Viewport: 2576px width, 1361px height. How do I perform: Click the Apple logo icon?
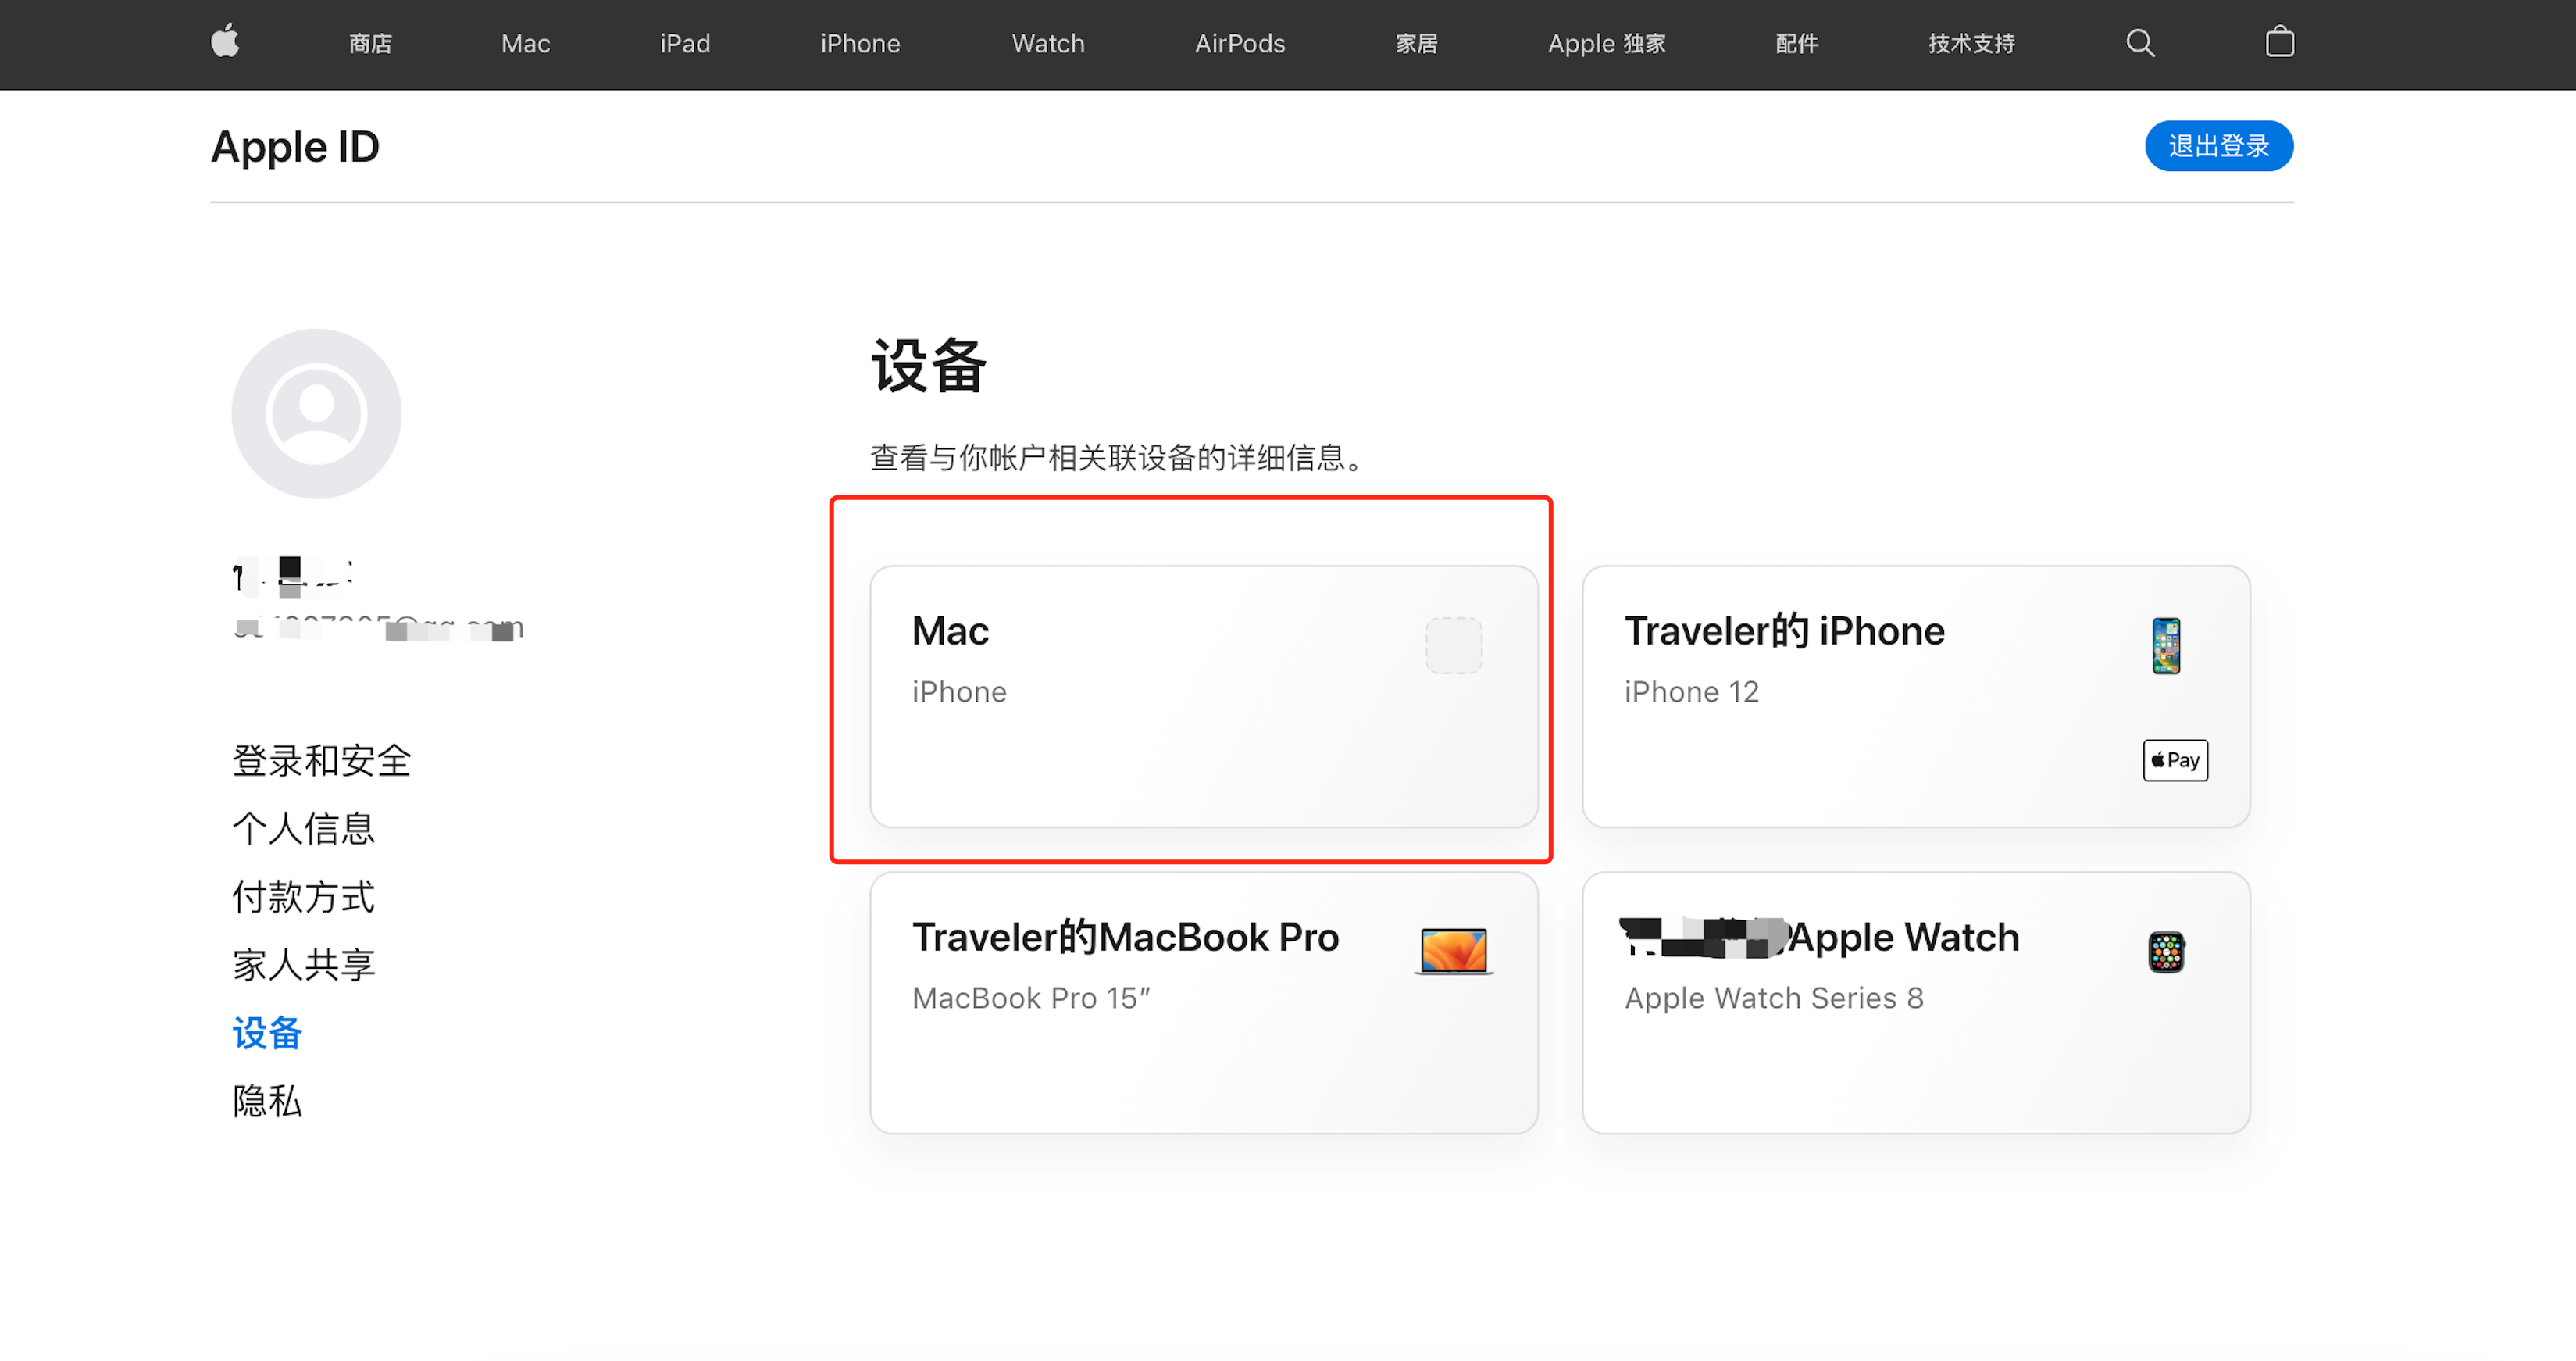pyautogui.click(x=225, y=42)
